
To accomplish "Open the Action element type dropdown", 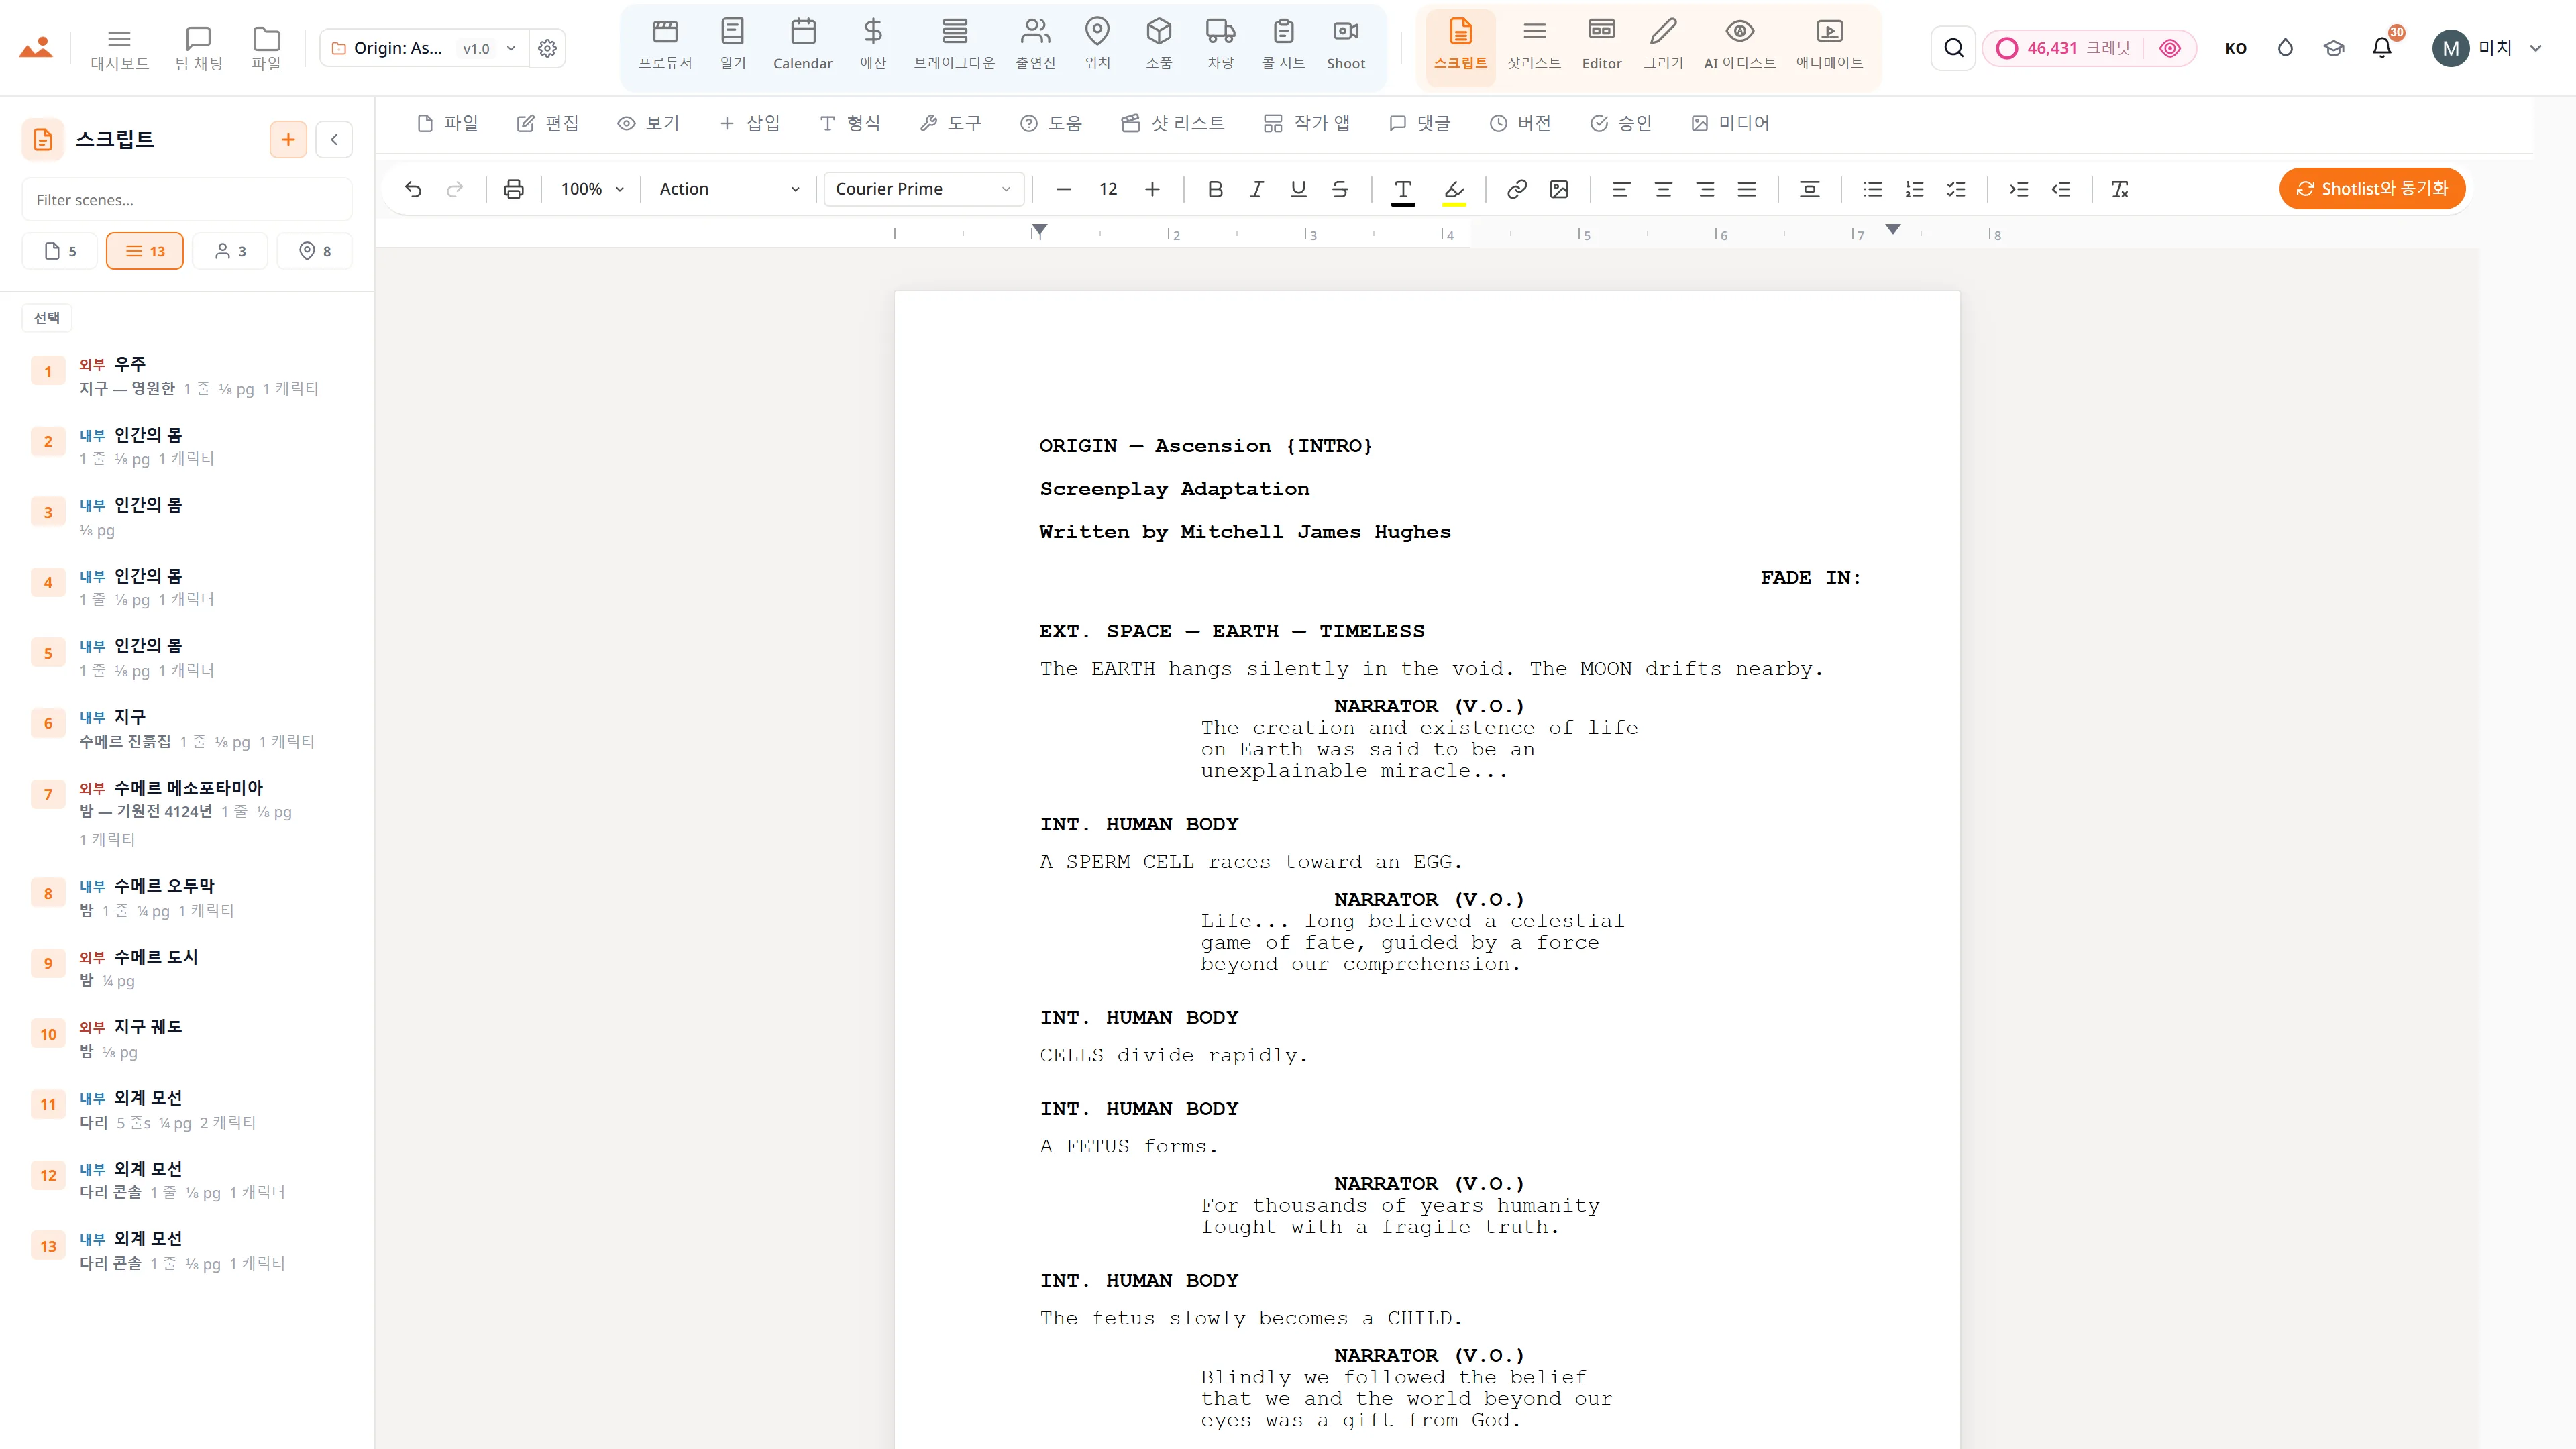I will pos(729,189).
